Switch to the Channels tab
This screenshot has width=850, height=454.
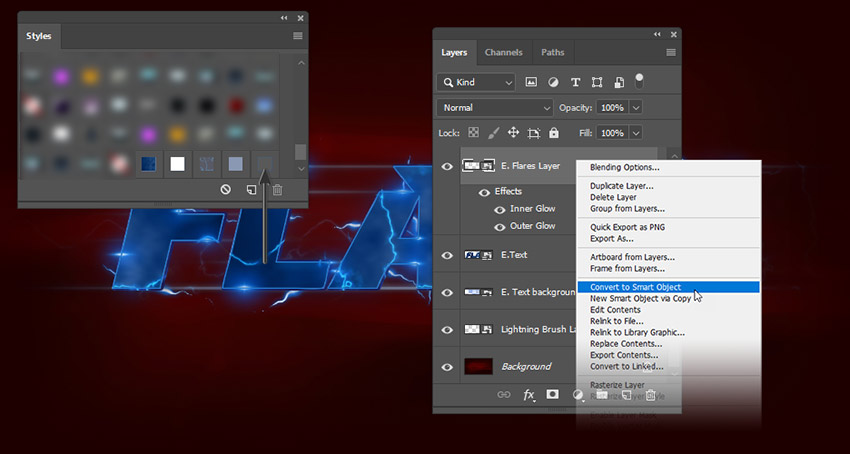503,52
